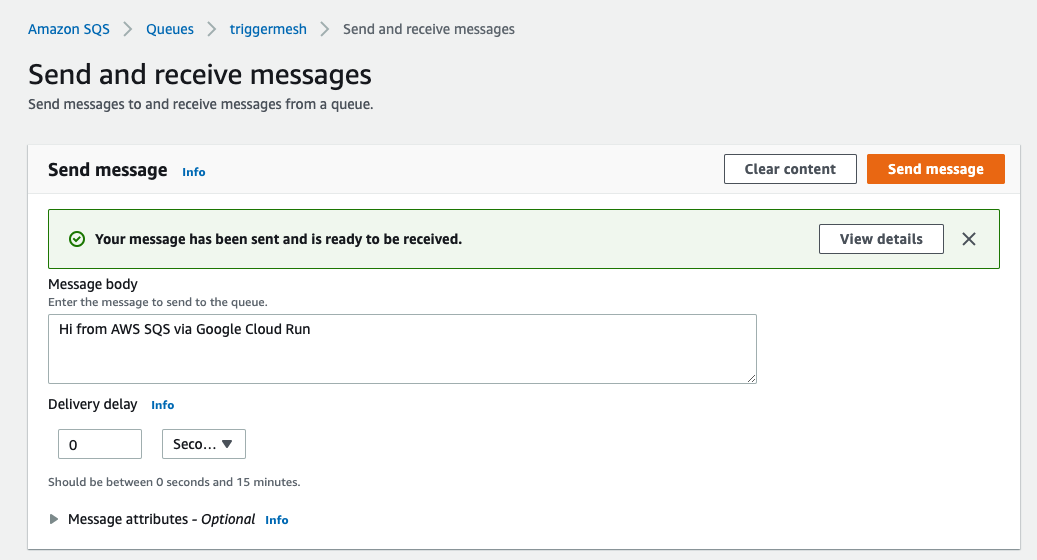1037x560 pixels.
Task: Click the green success checkmark icon
Action: tap(77, 239)
